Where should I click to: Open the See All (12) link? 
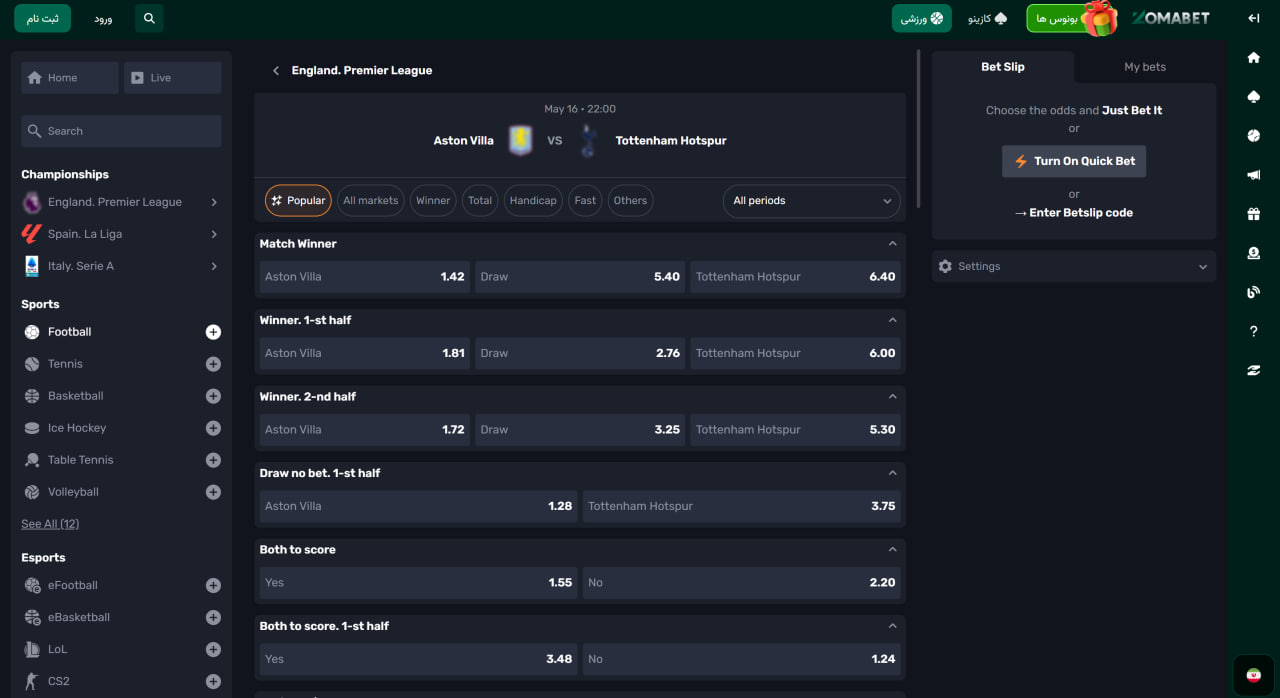click(49, 523)
